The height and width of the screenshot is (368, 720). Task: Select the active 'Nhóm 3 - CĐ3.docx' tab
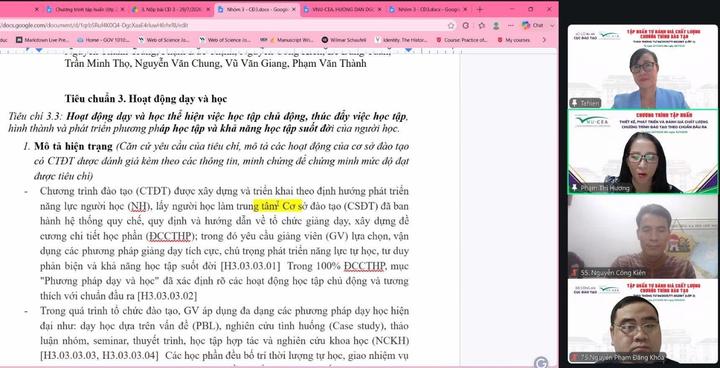click(256, 9)
